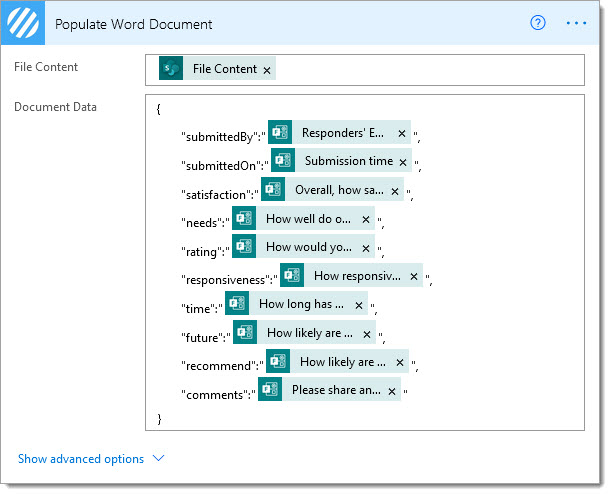Open the three-dots more options menu
The height and width of the screenshot is (494, 610).
pos(576,23)
